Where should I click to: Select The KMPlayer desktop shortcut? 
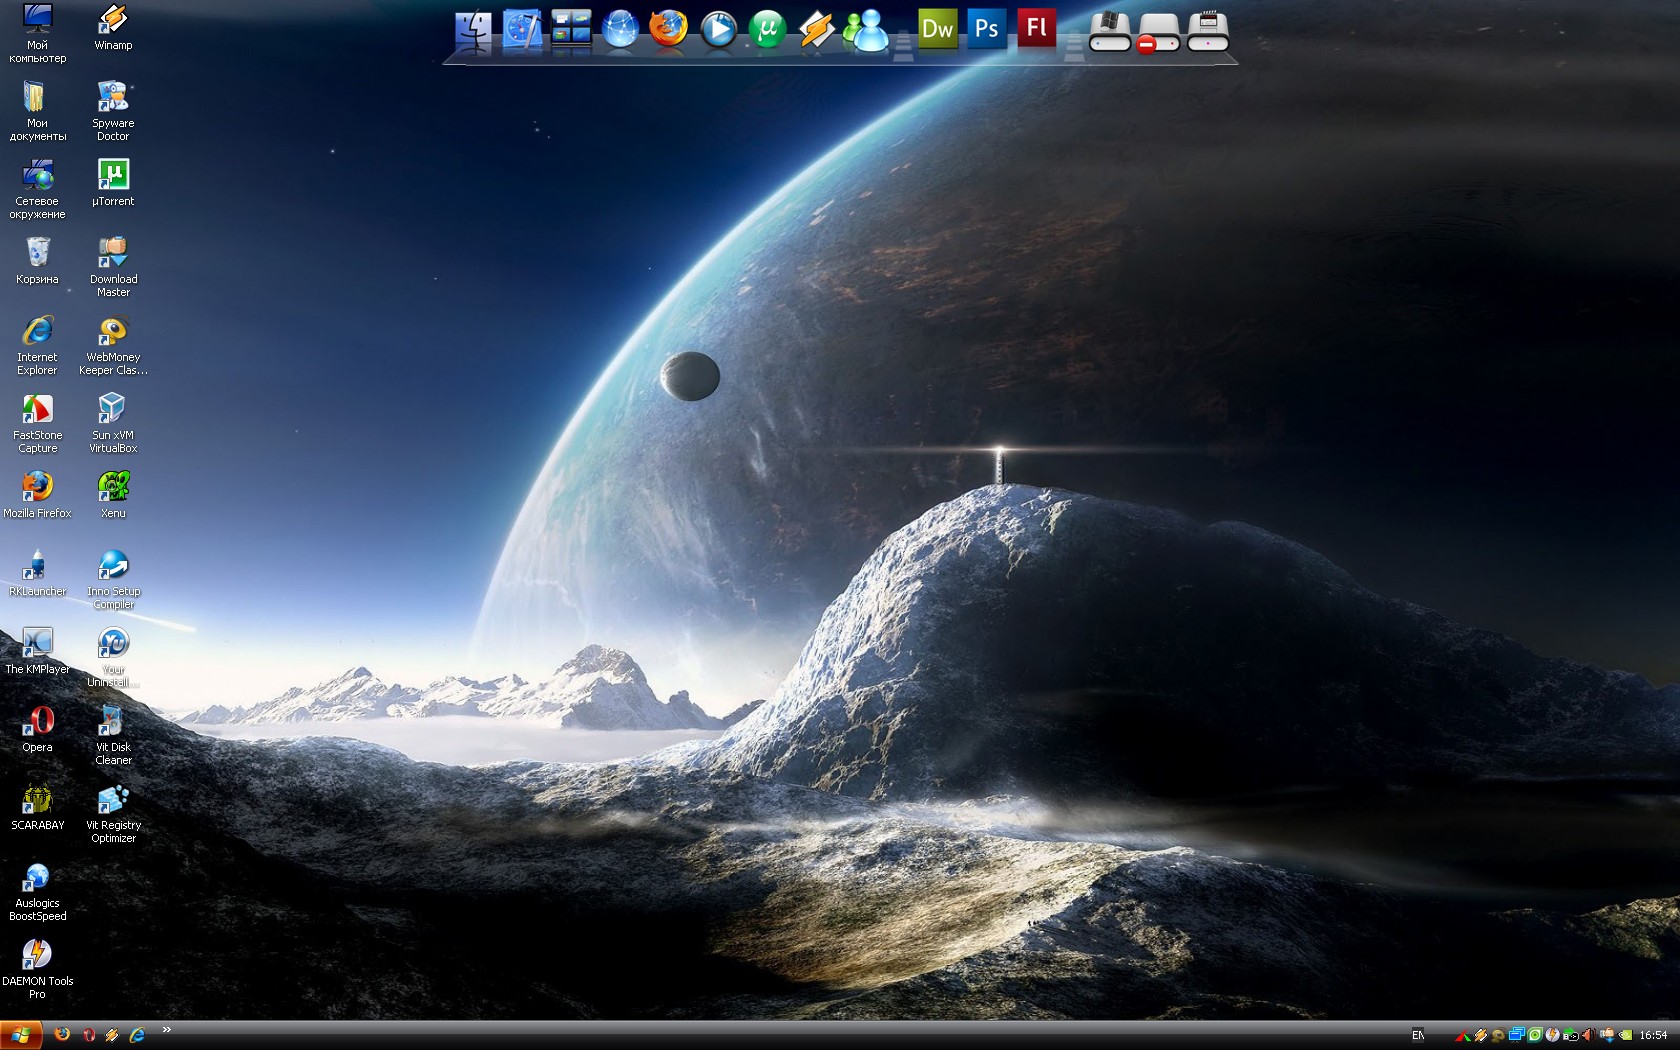(37, 651)
